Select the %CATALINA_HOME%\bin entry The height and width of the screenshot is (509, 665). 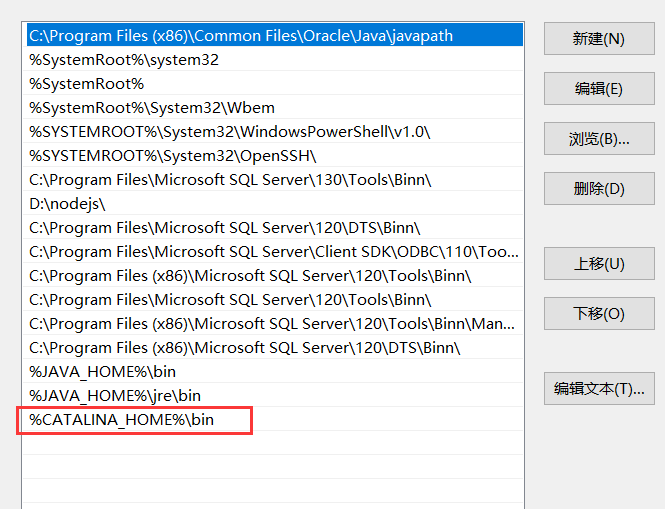pyautogui.click(x=122, y=421)
